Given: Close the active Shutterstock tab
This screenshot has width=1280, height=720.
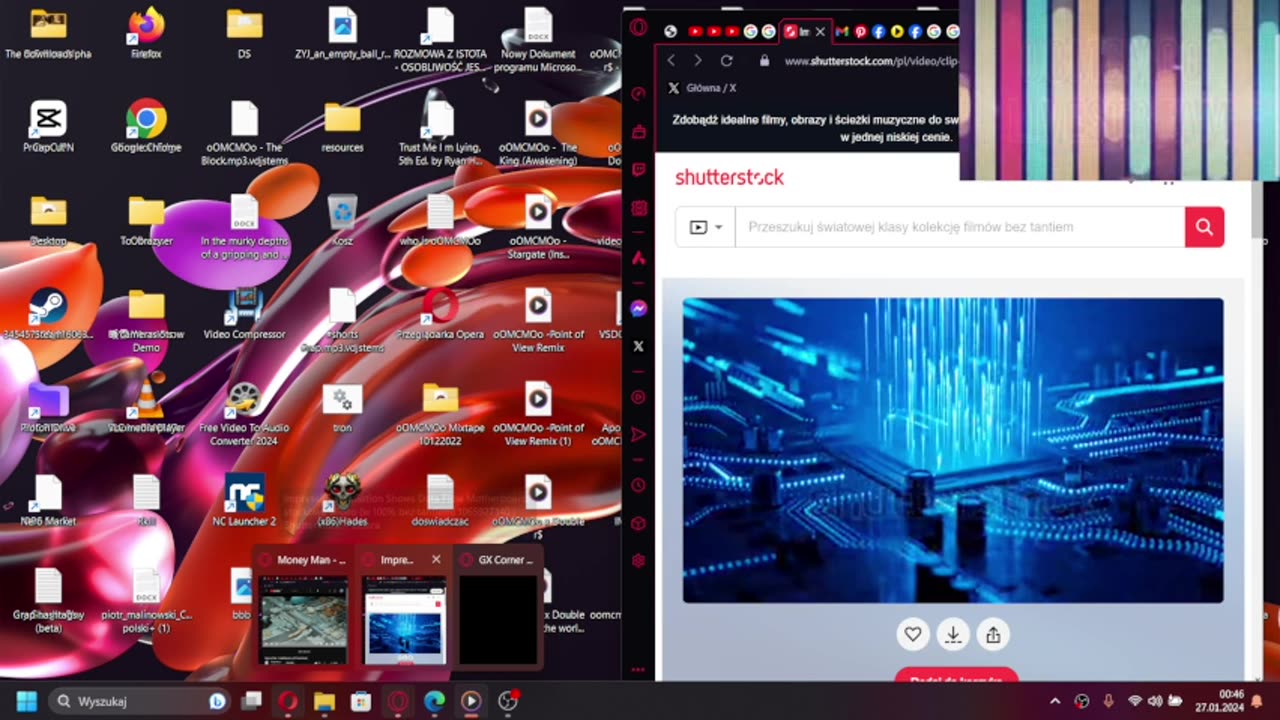Looking at the screenshot, I should 820,32.
